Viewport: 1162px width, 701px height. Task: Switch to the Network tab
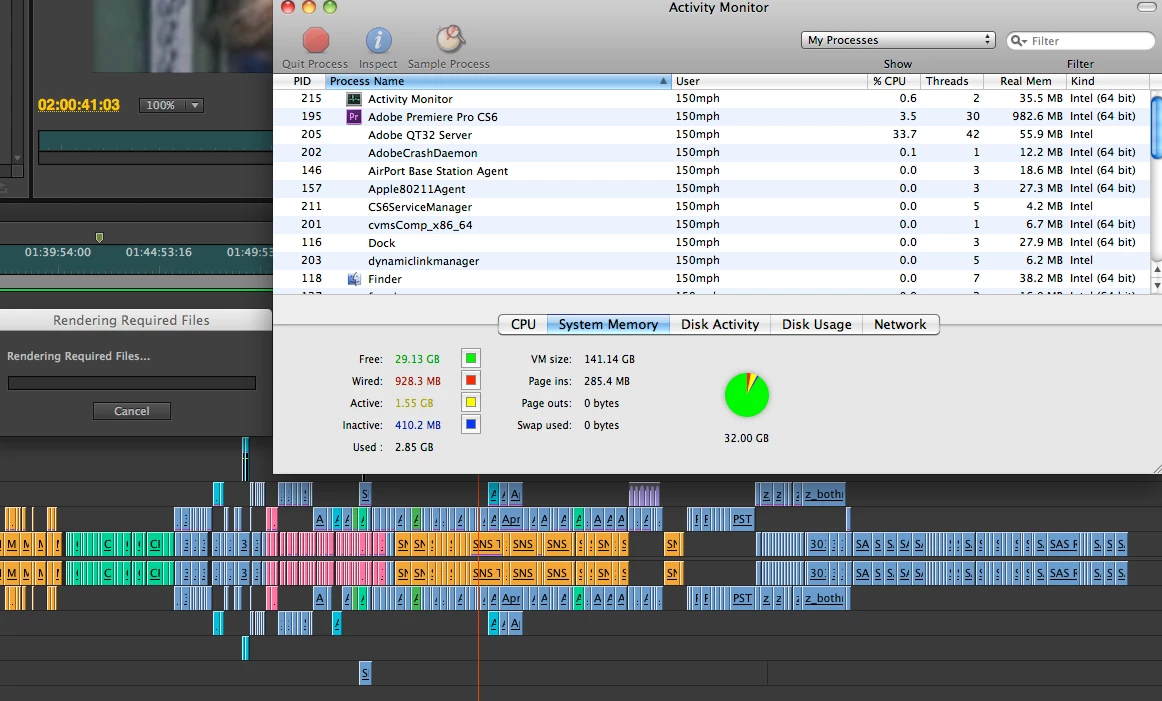[900, 325]
